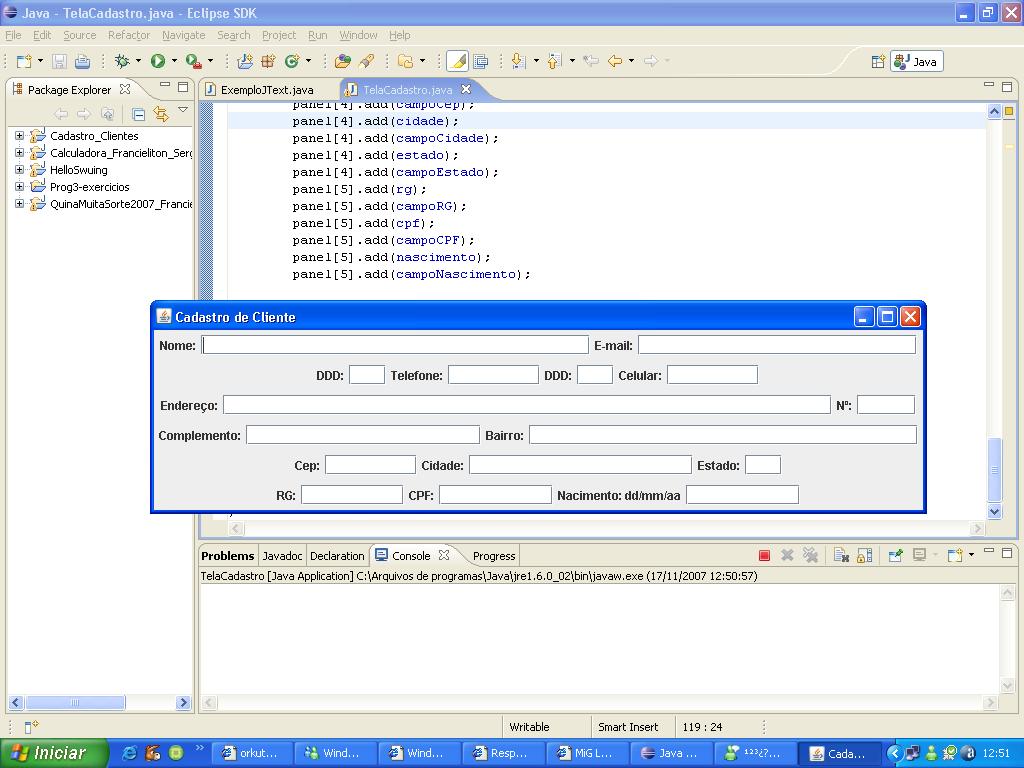
Task: Click the Debug bug icon in toolbar
Action: coord(122,61)
